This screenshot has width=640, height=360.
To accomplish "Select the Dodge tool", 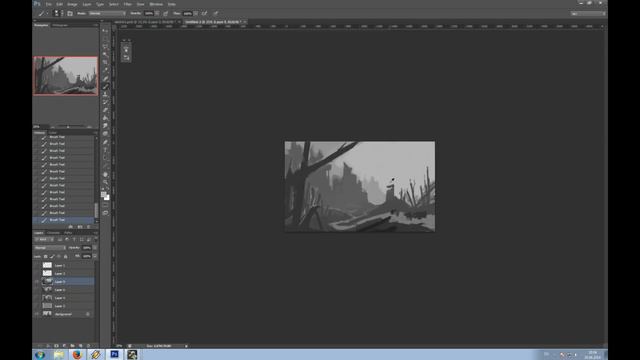I will point(105,134).
